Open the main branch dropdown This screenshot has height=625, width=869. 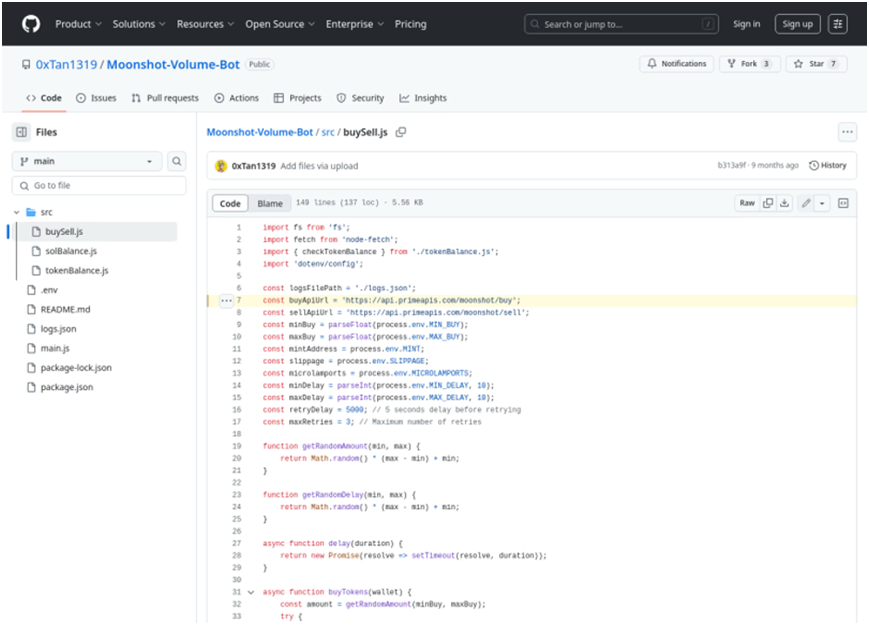pyautogui.click(x=87, y=161)
